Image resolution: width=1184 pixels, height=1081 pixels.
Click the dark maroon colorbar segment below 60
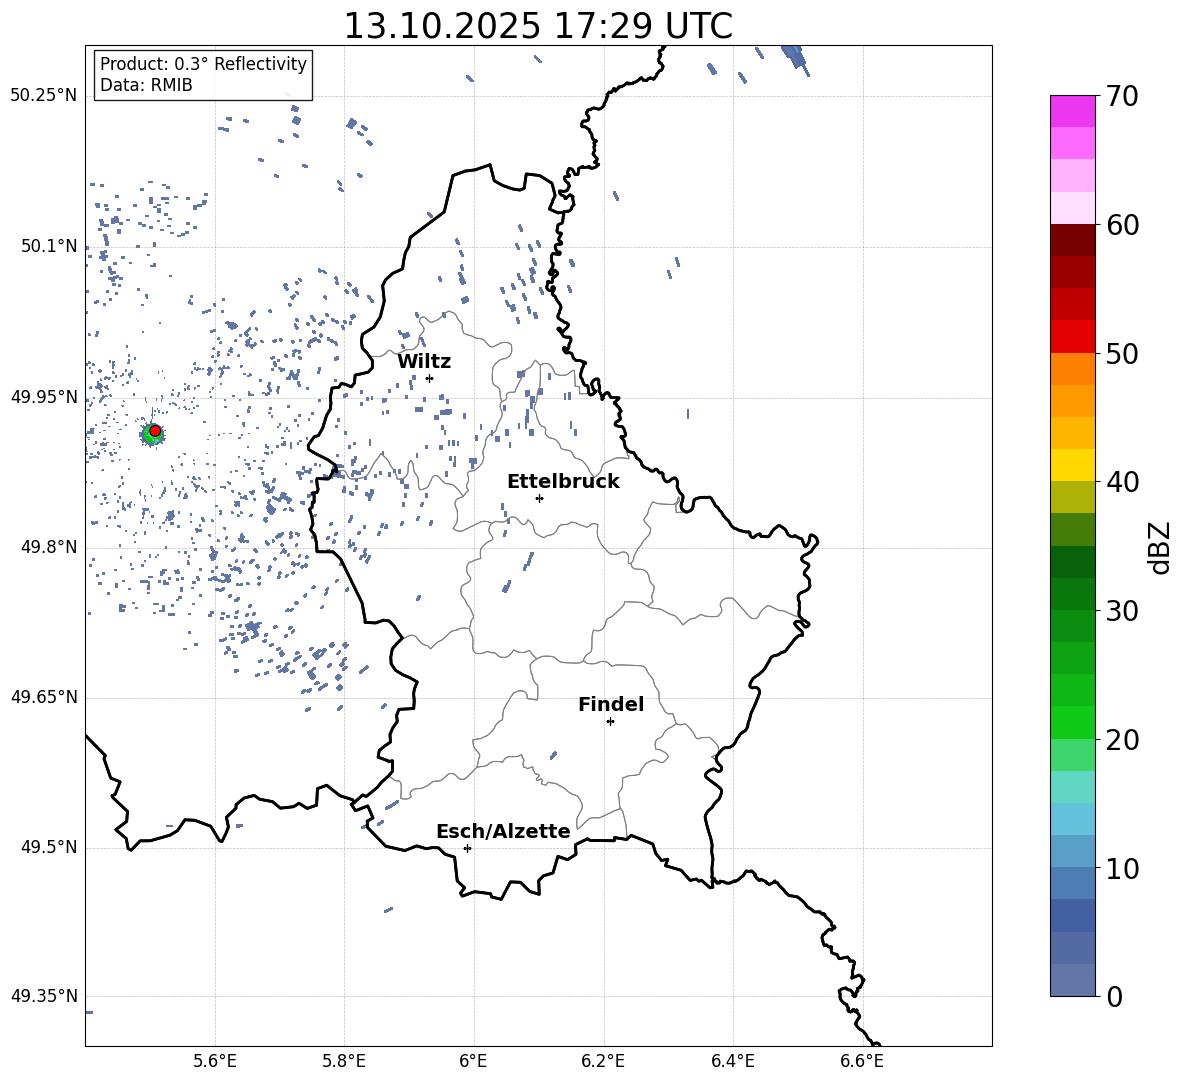tap(1073, 240)
